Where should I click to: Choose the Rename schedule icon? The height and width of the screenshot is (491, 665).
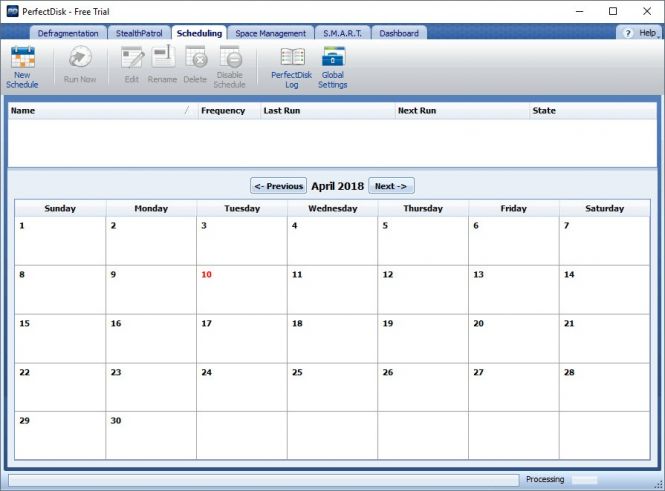(x=162, y=64)
